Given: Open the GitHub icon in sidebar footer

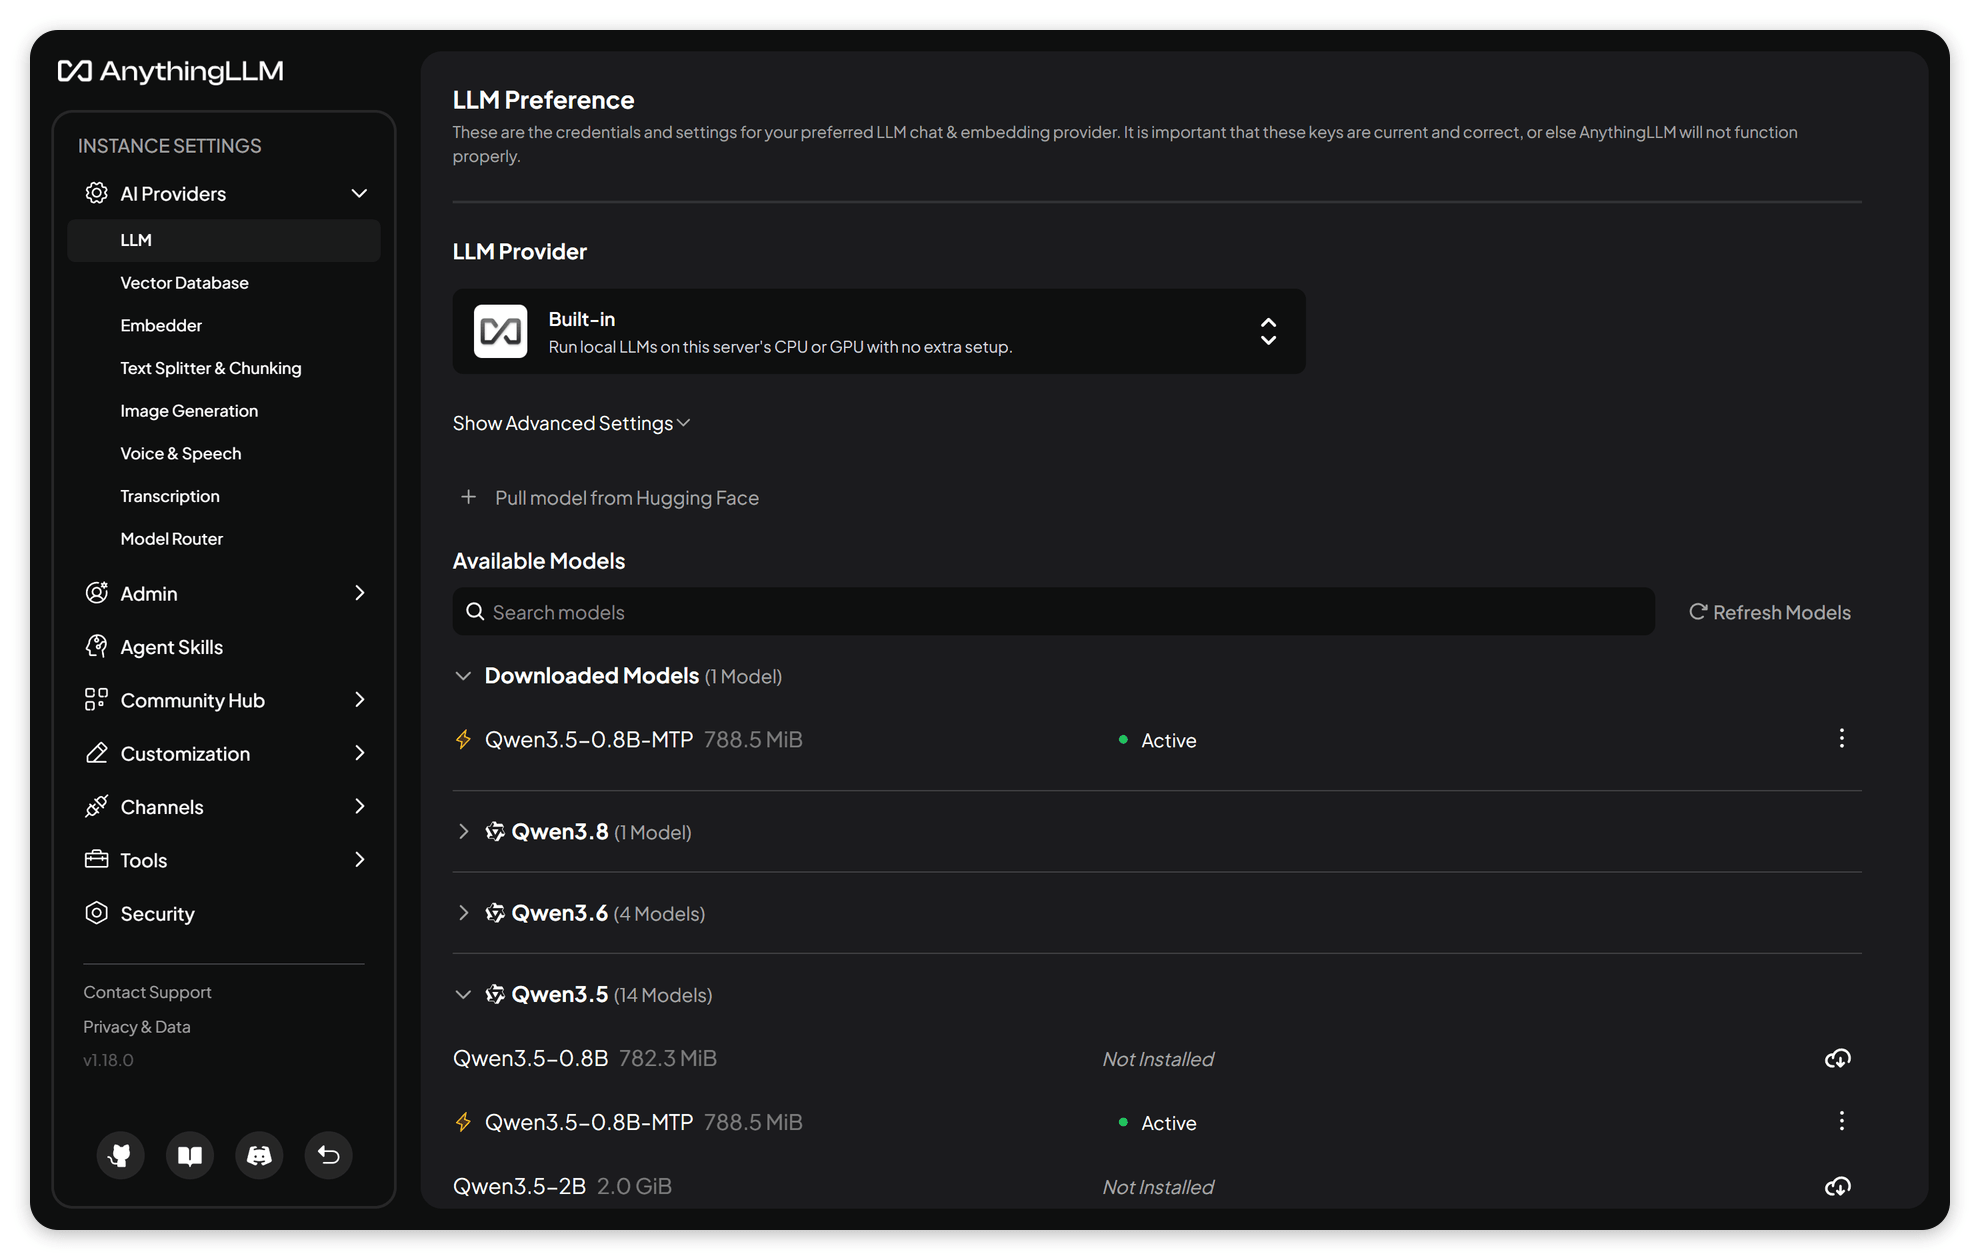Looking at the screenshot, I should pyautogui.click(x=120, y=1155).
